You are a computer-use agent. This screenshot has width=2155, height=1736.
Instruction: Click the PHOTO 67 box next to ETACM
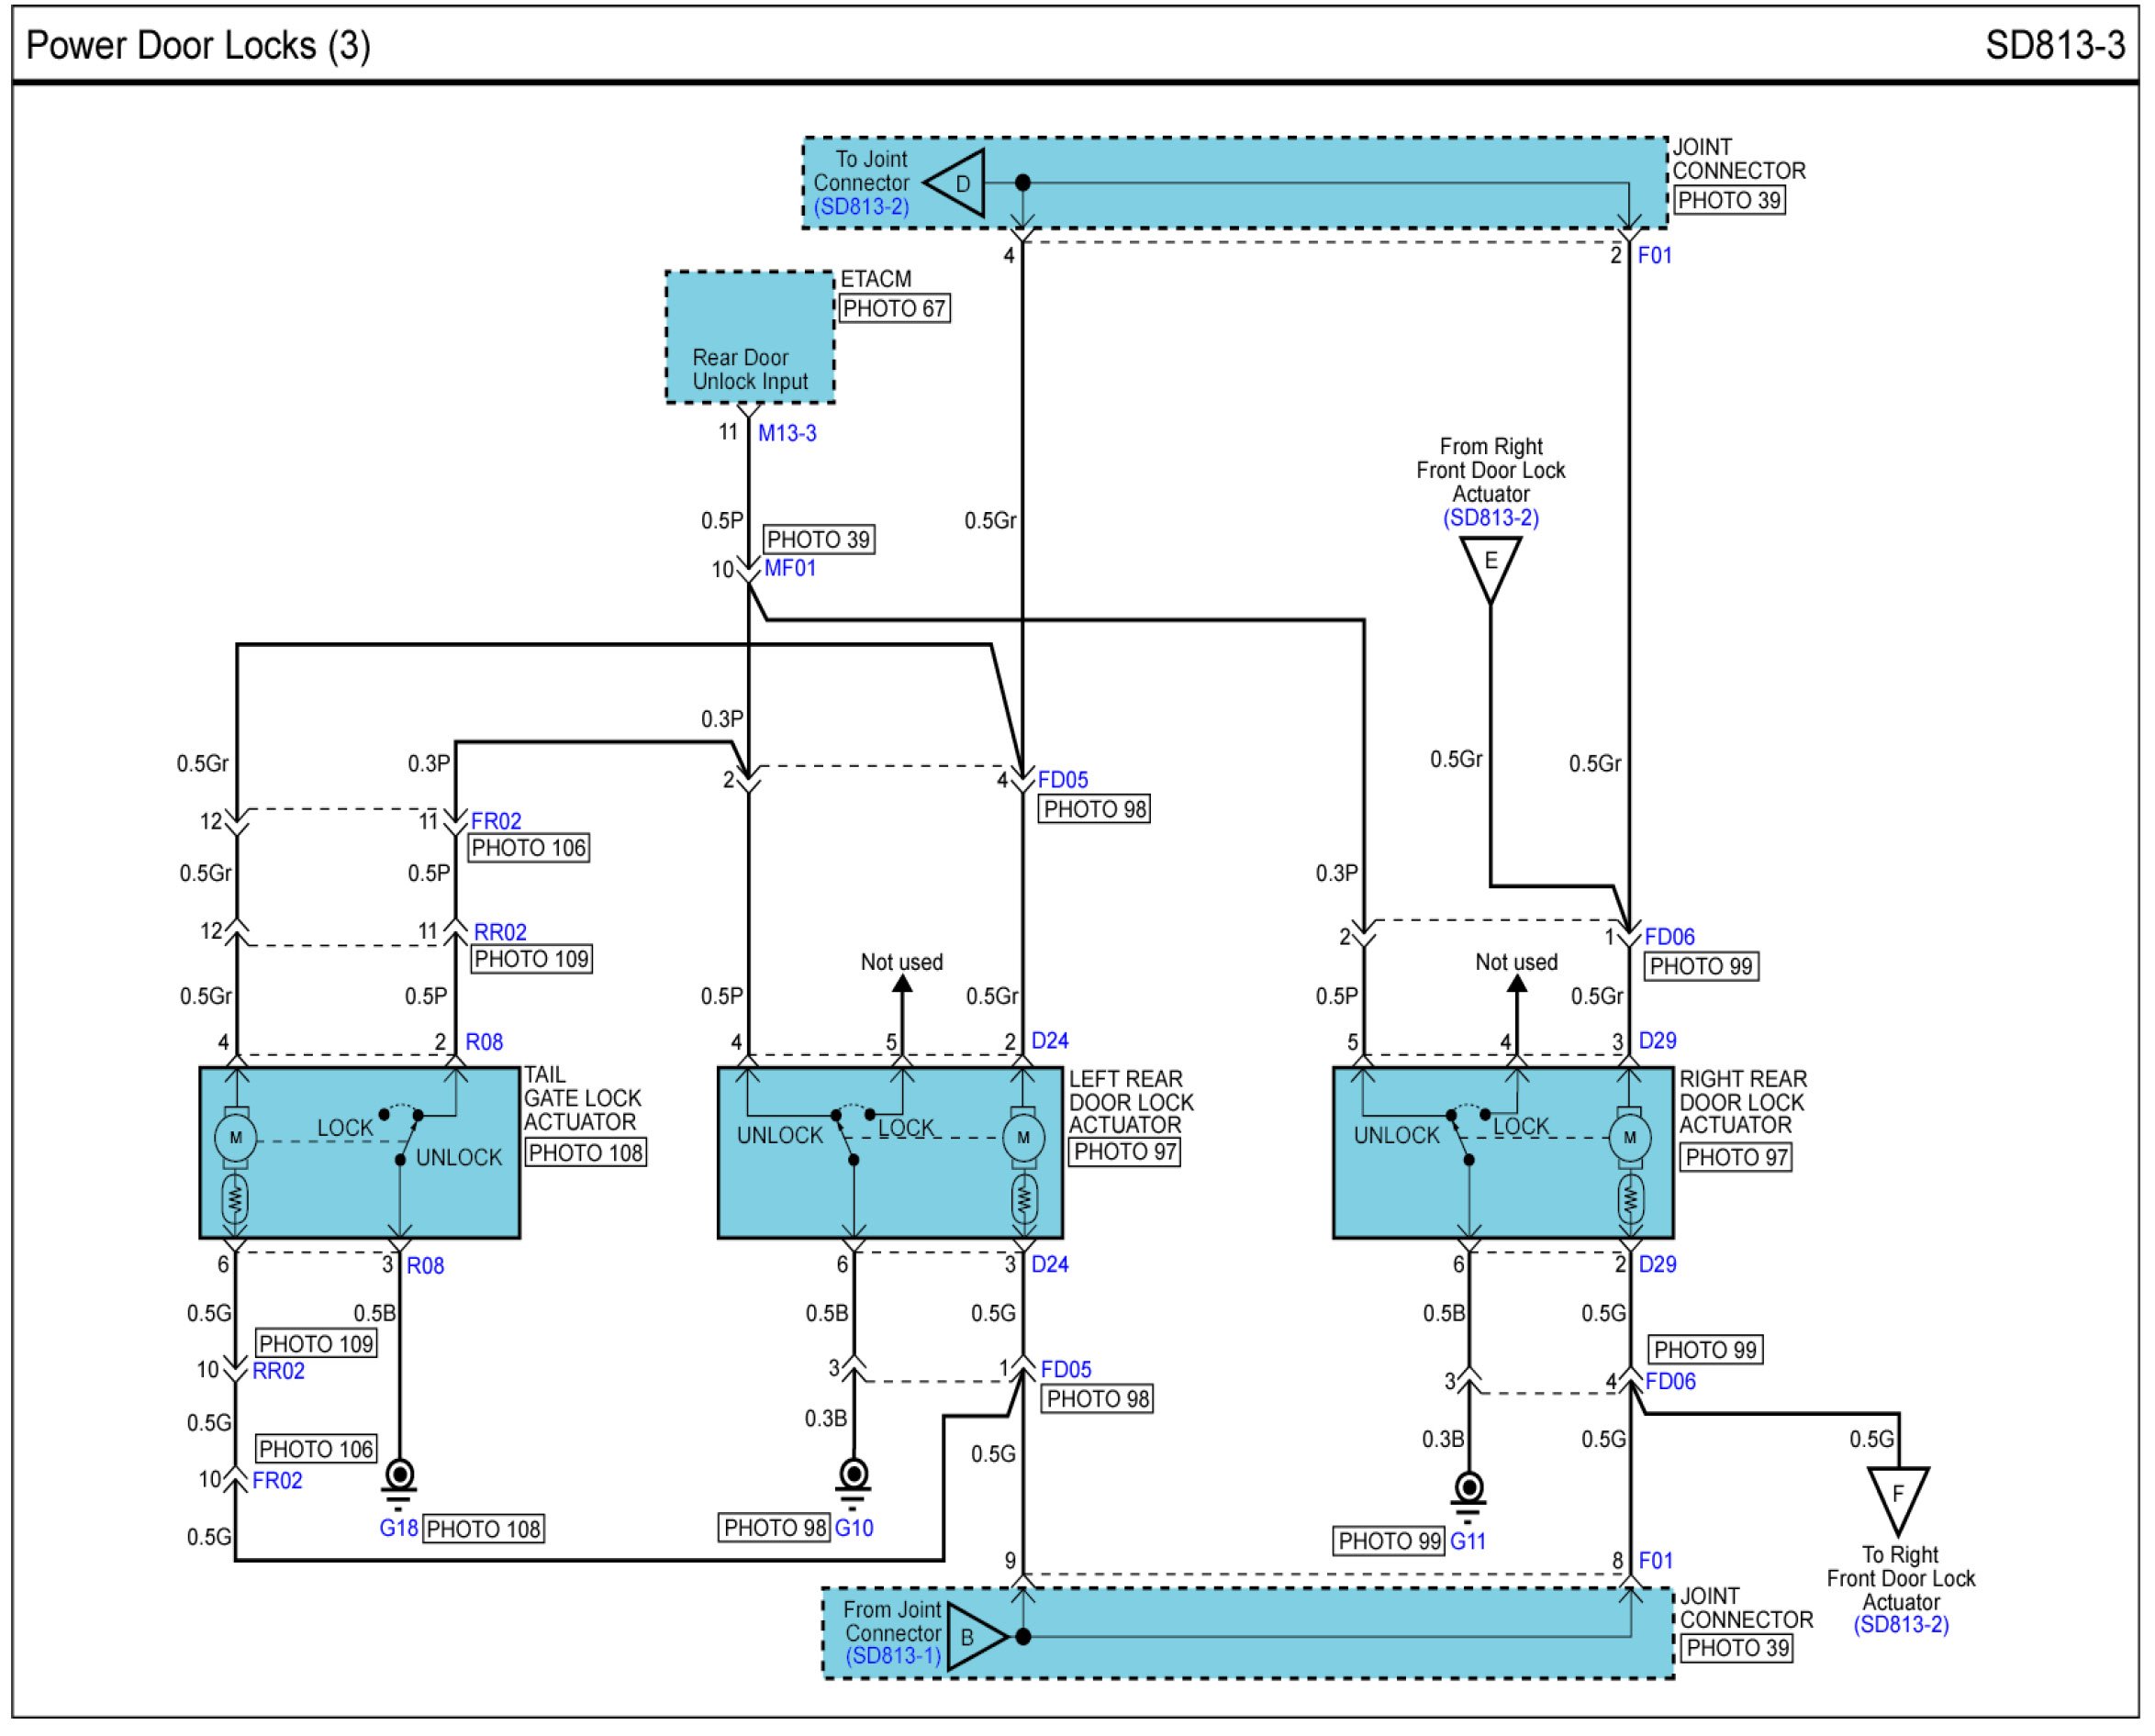point(894,309)
